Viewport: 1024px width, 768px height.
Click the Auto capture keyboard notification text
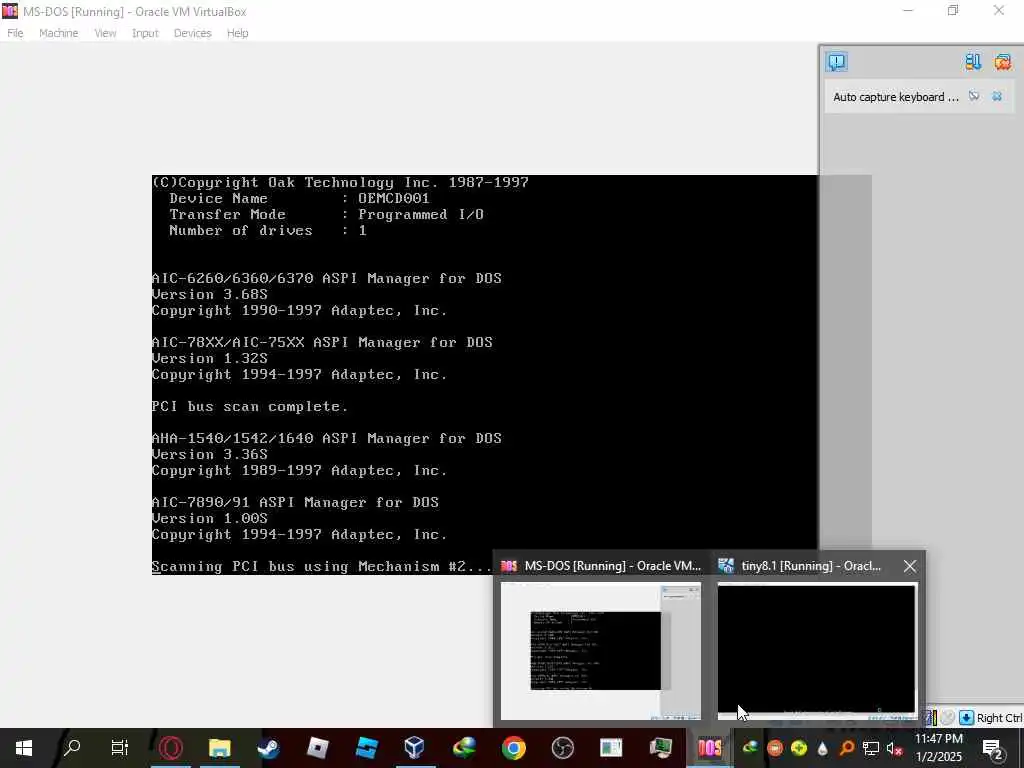[x=895, y=97]
